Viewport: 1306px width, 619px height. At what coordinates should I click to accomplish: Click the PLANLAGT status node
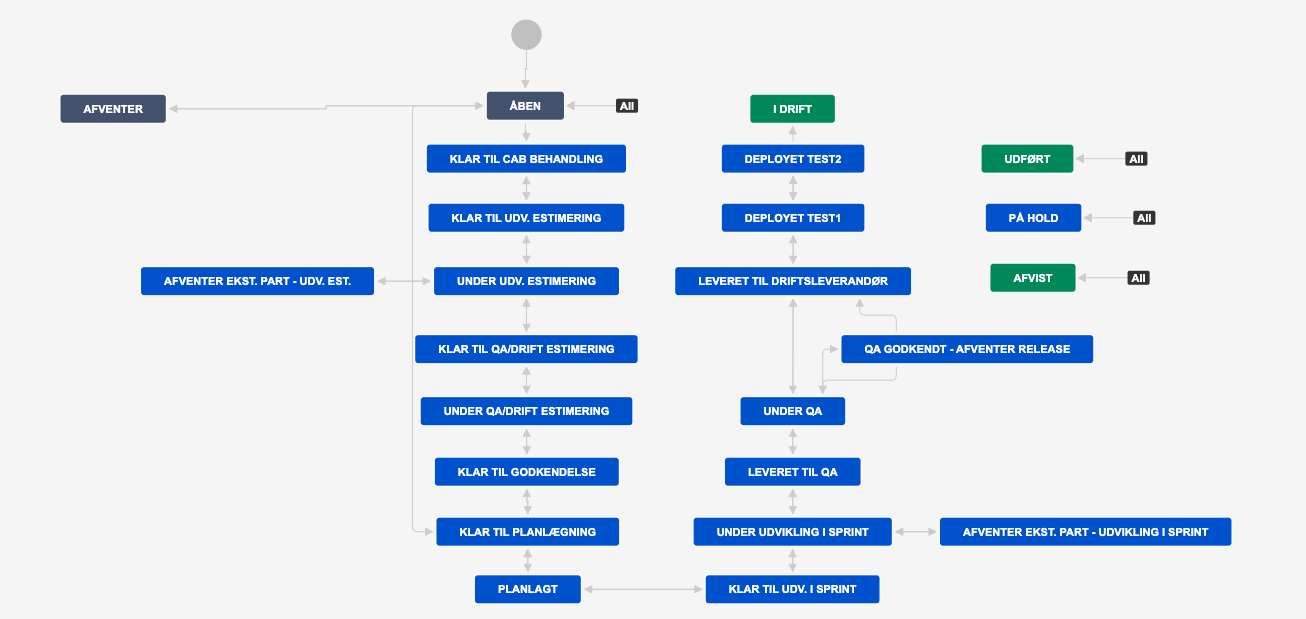(x=528, y=589)
